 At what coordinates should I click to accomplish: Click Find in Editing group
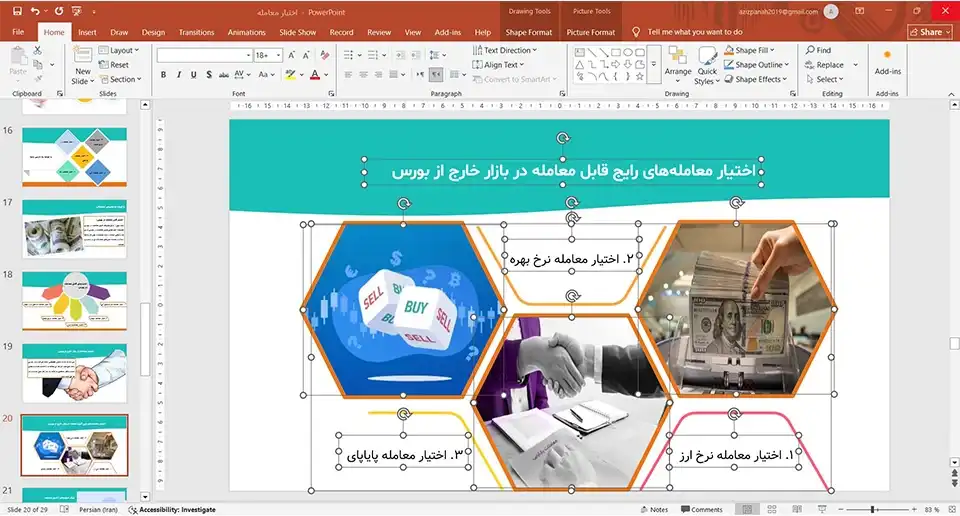819,50
